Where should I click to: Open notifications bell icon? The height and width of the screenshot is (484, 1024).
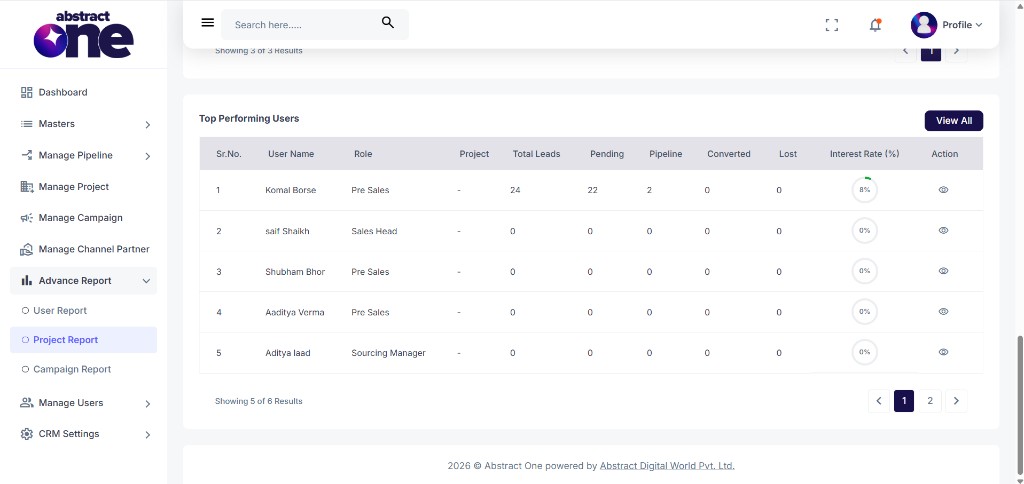[x=875, y=25]
